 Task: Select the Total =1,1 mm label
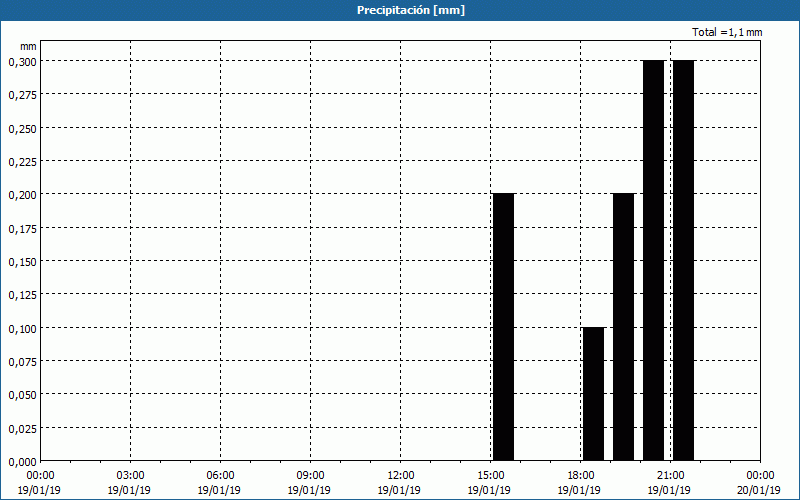pyautogui.click(x=727, y=32)
